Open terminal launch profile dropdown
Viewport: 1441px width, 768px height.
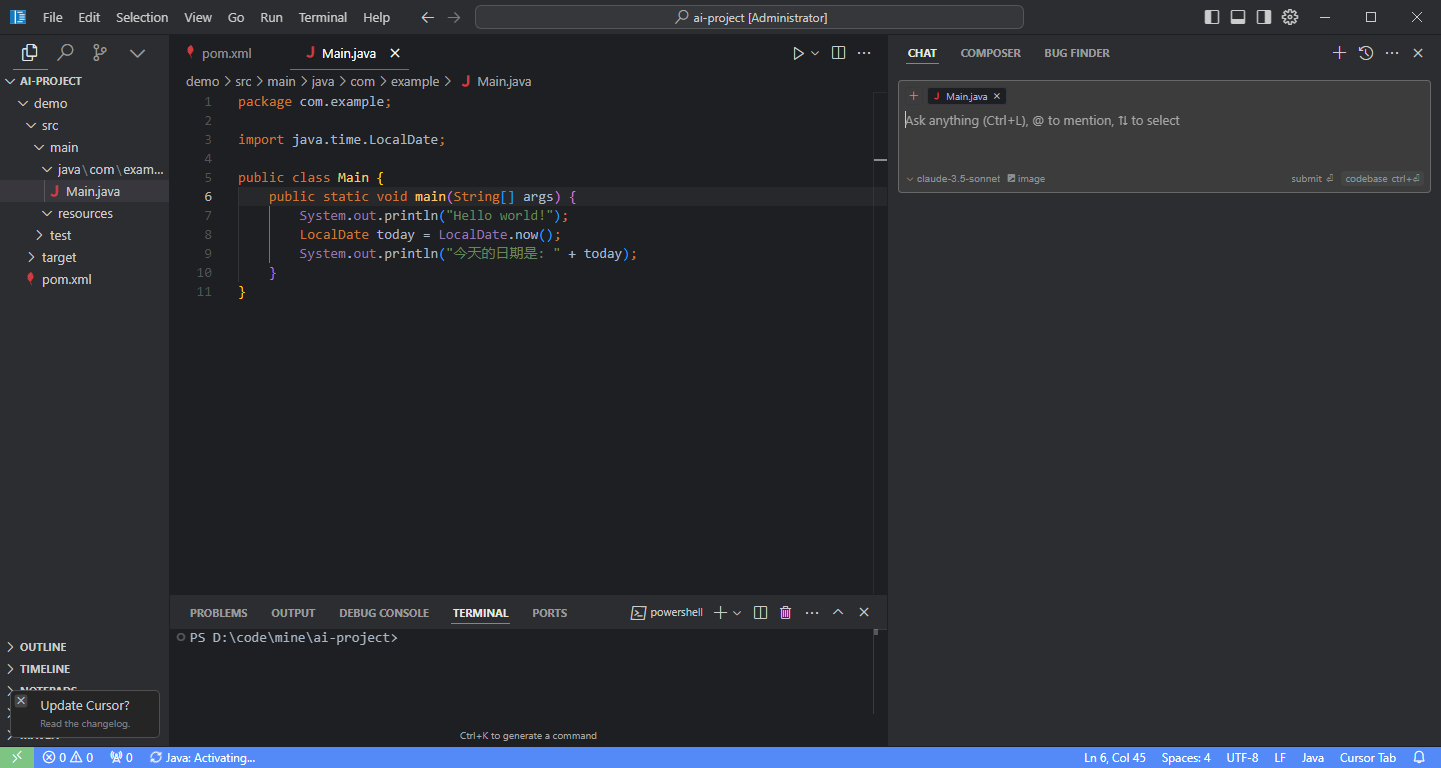pyautogui.click(x=737, y=612)
